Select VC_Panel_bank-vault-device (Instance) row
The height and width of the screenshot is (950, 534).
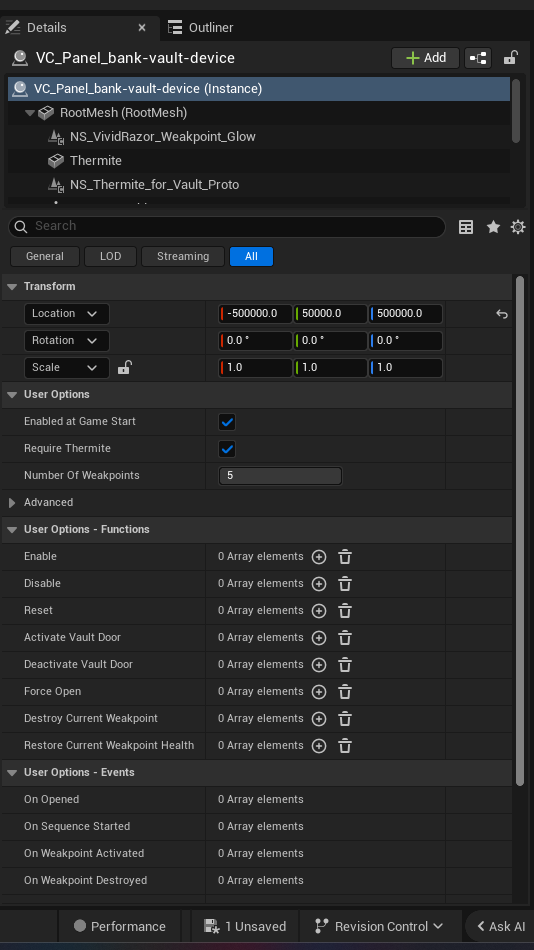(259, 89)
